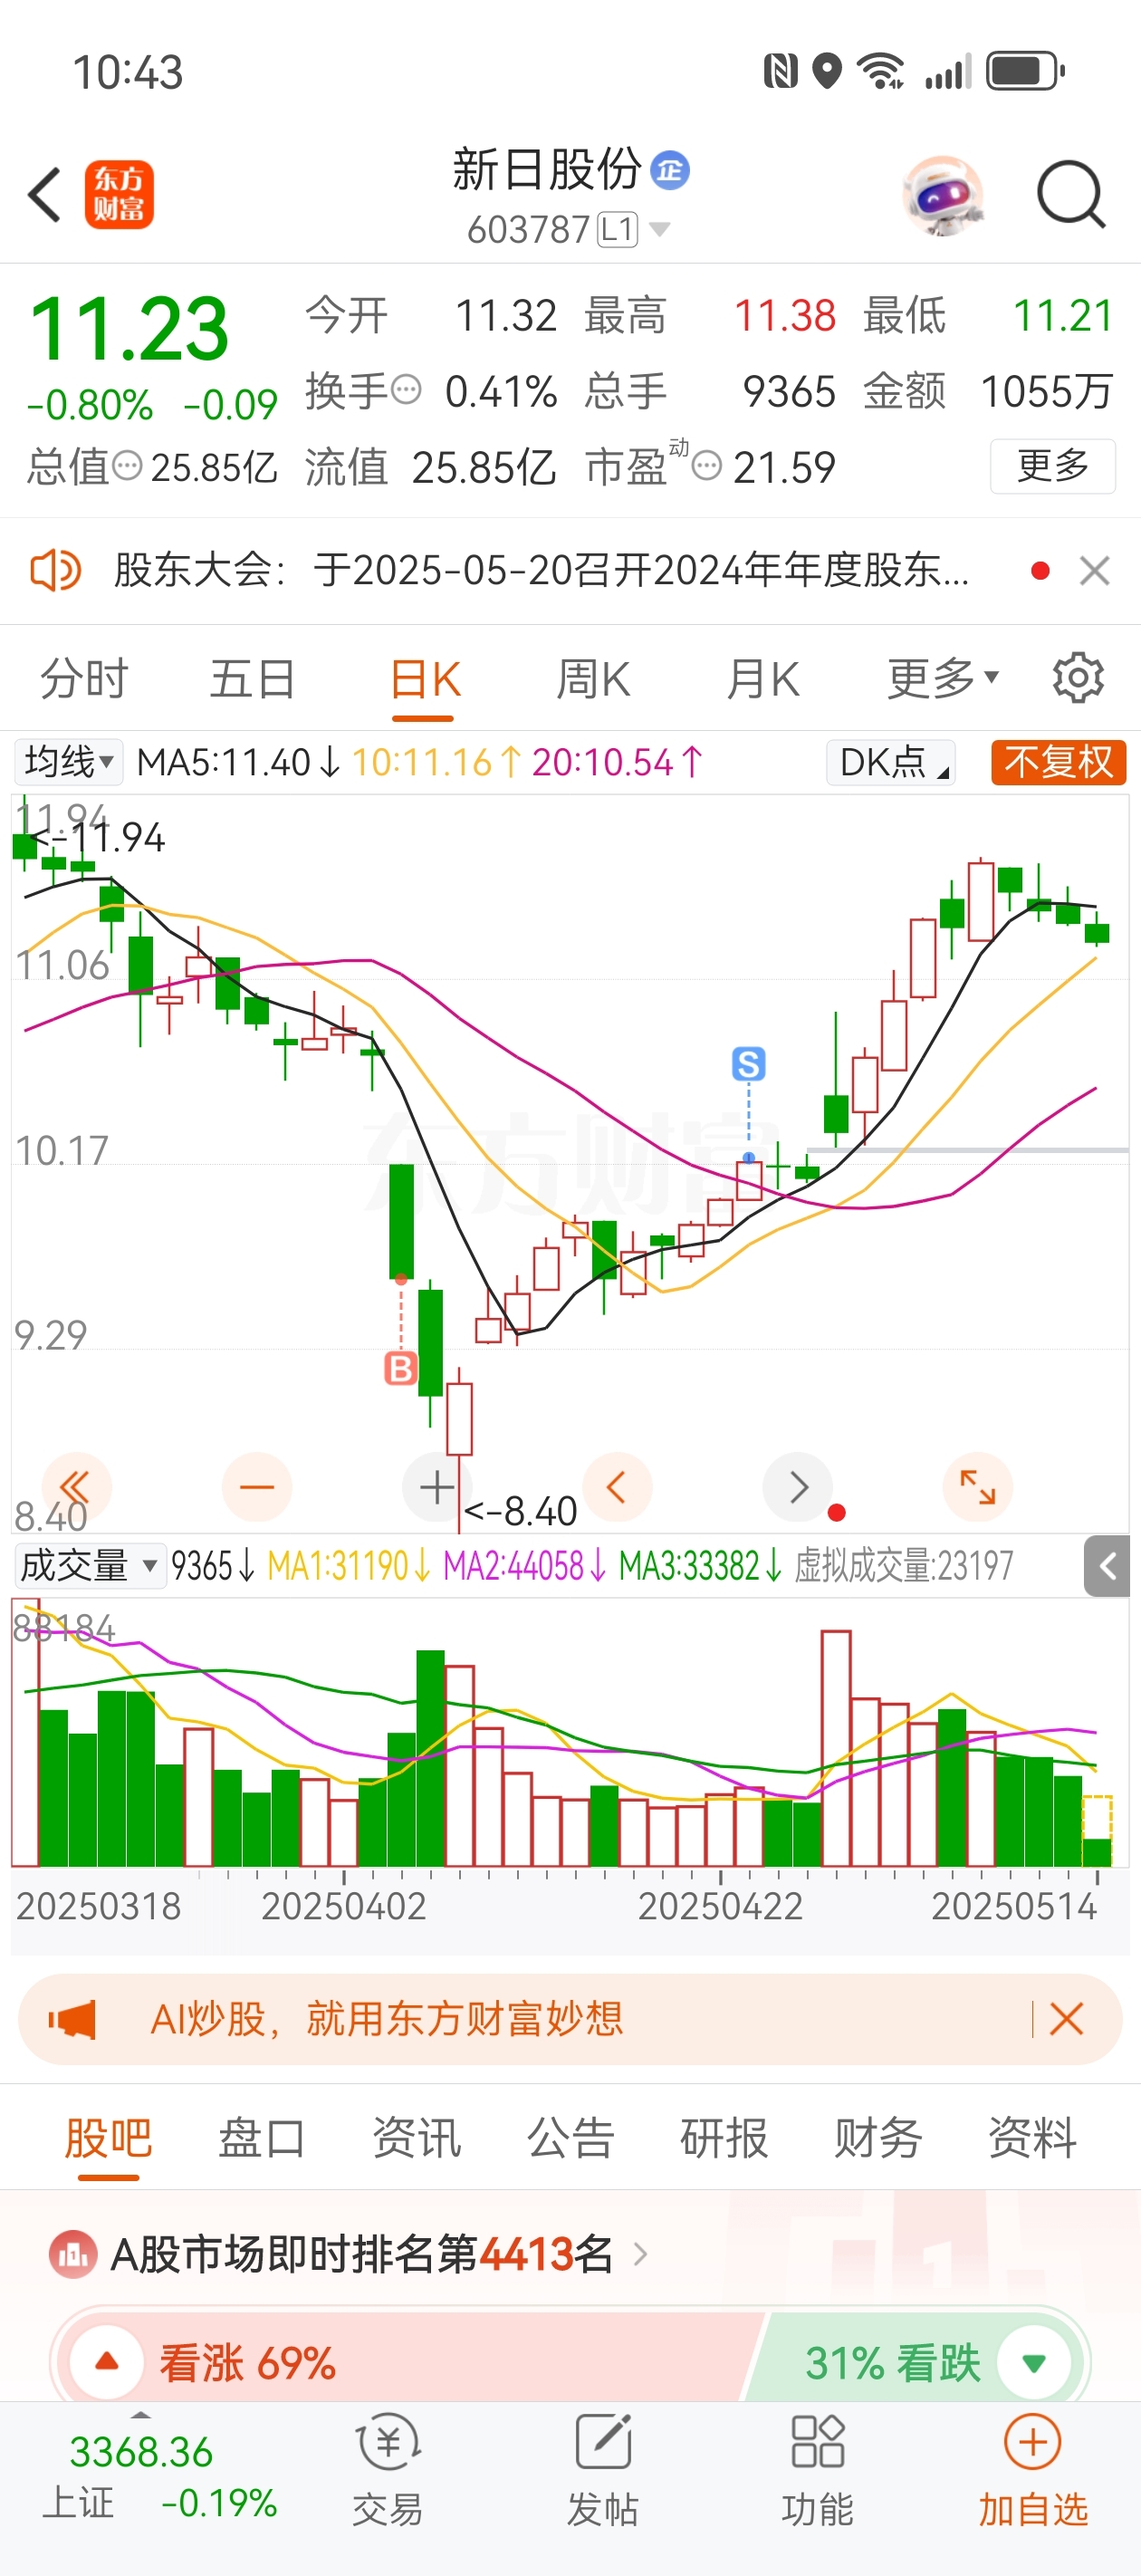
Task: Open AI炒股，就用东方财富妙想 banner
Action: click(x=570, y=2020)
